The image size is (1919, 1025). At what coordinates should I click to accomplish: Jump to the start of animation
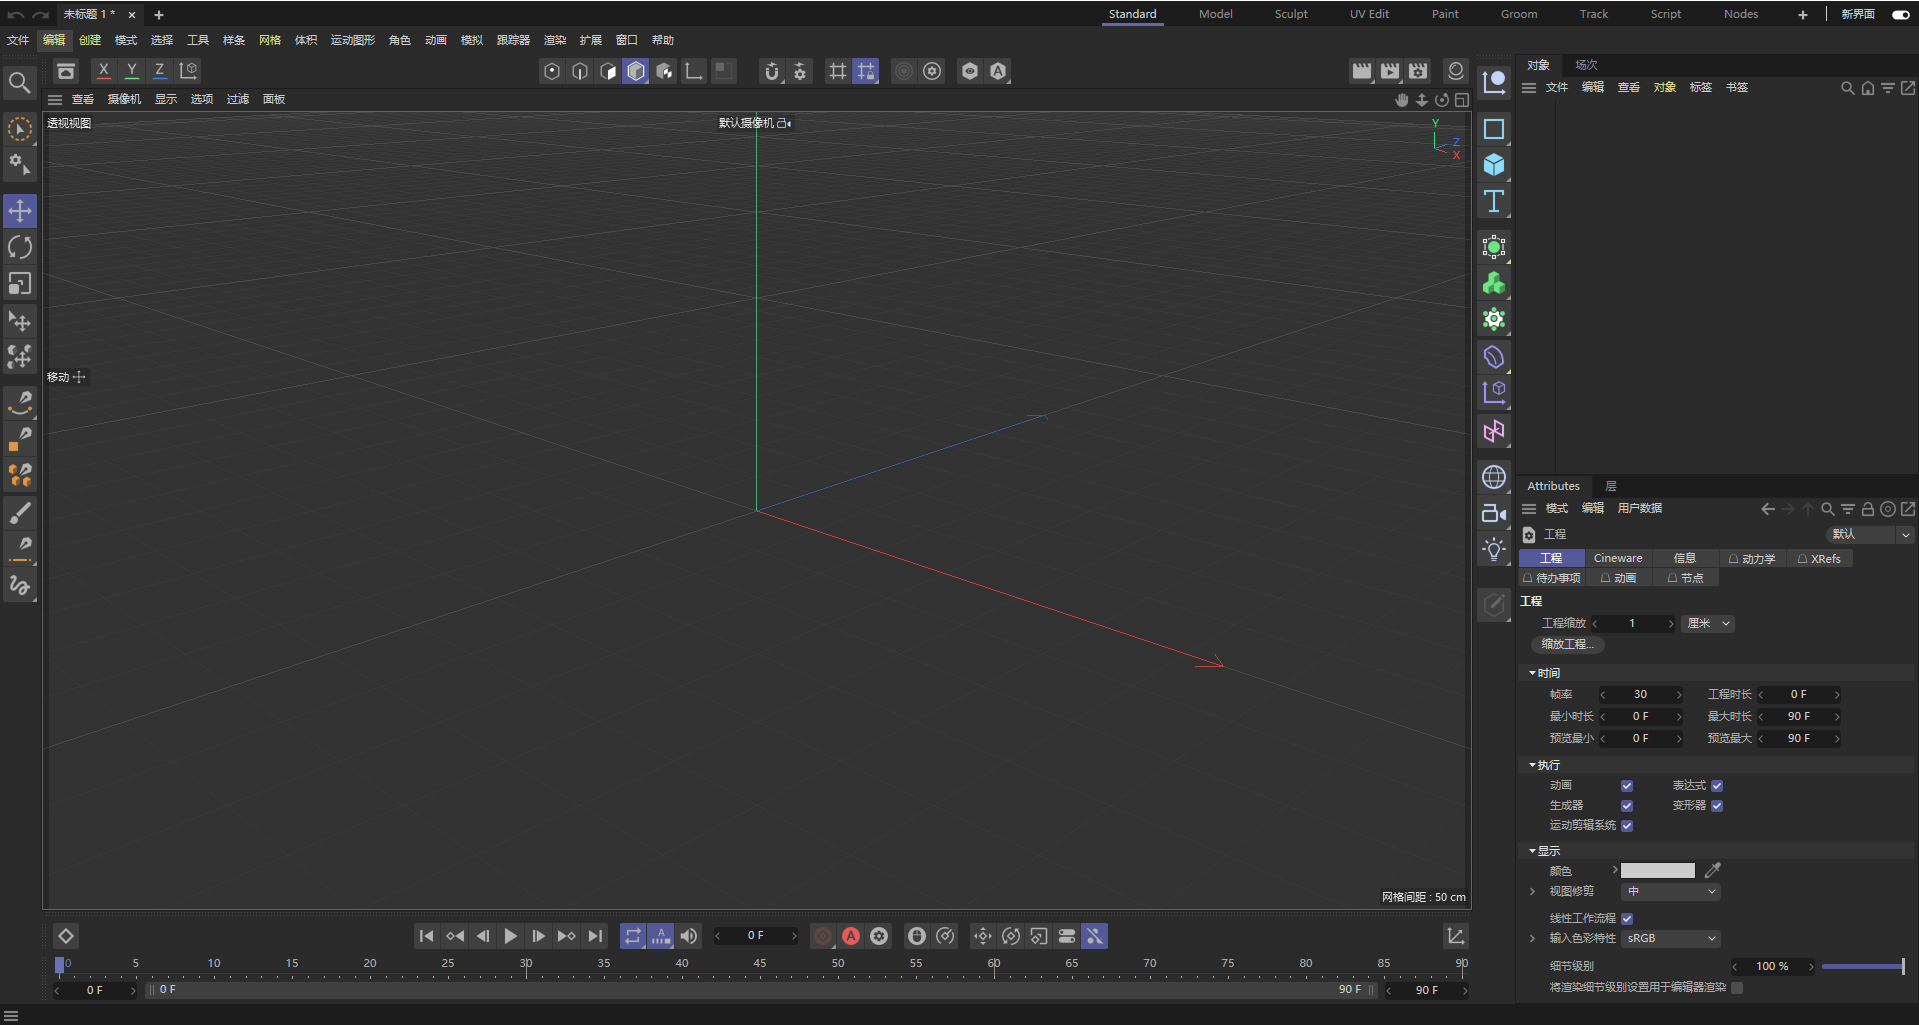click(x=426, y=936)
